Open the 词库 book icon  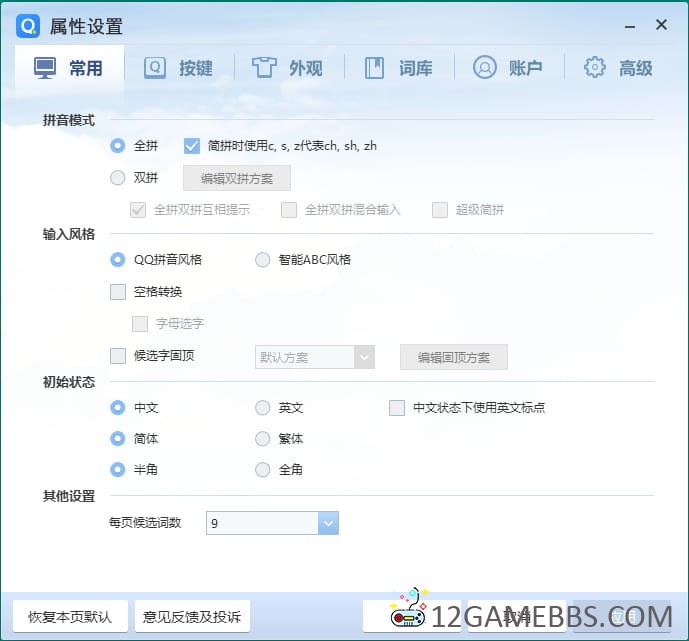click(374, 68)
